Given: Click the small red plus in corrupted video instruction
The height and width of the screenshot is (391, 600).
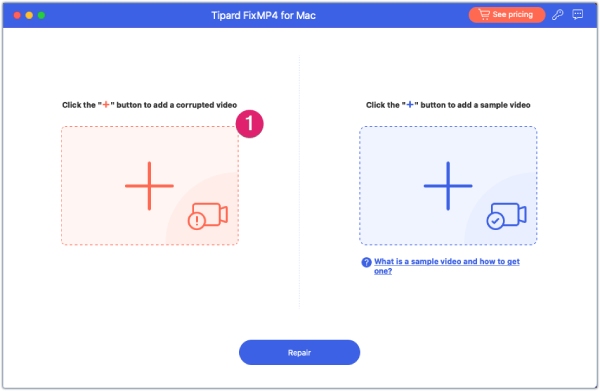Looking at the screenshot, I should [106, 104].
